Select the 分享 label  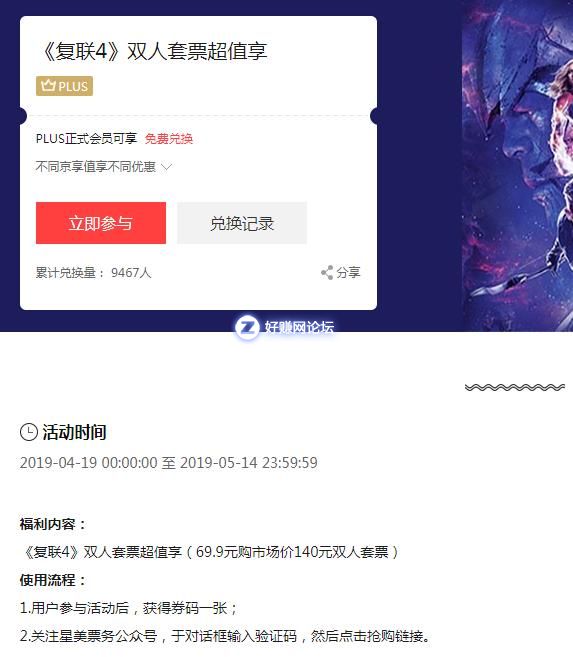click(x=348, y=272)
